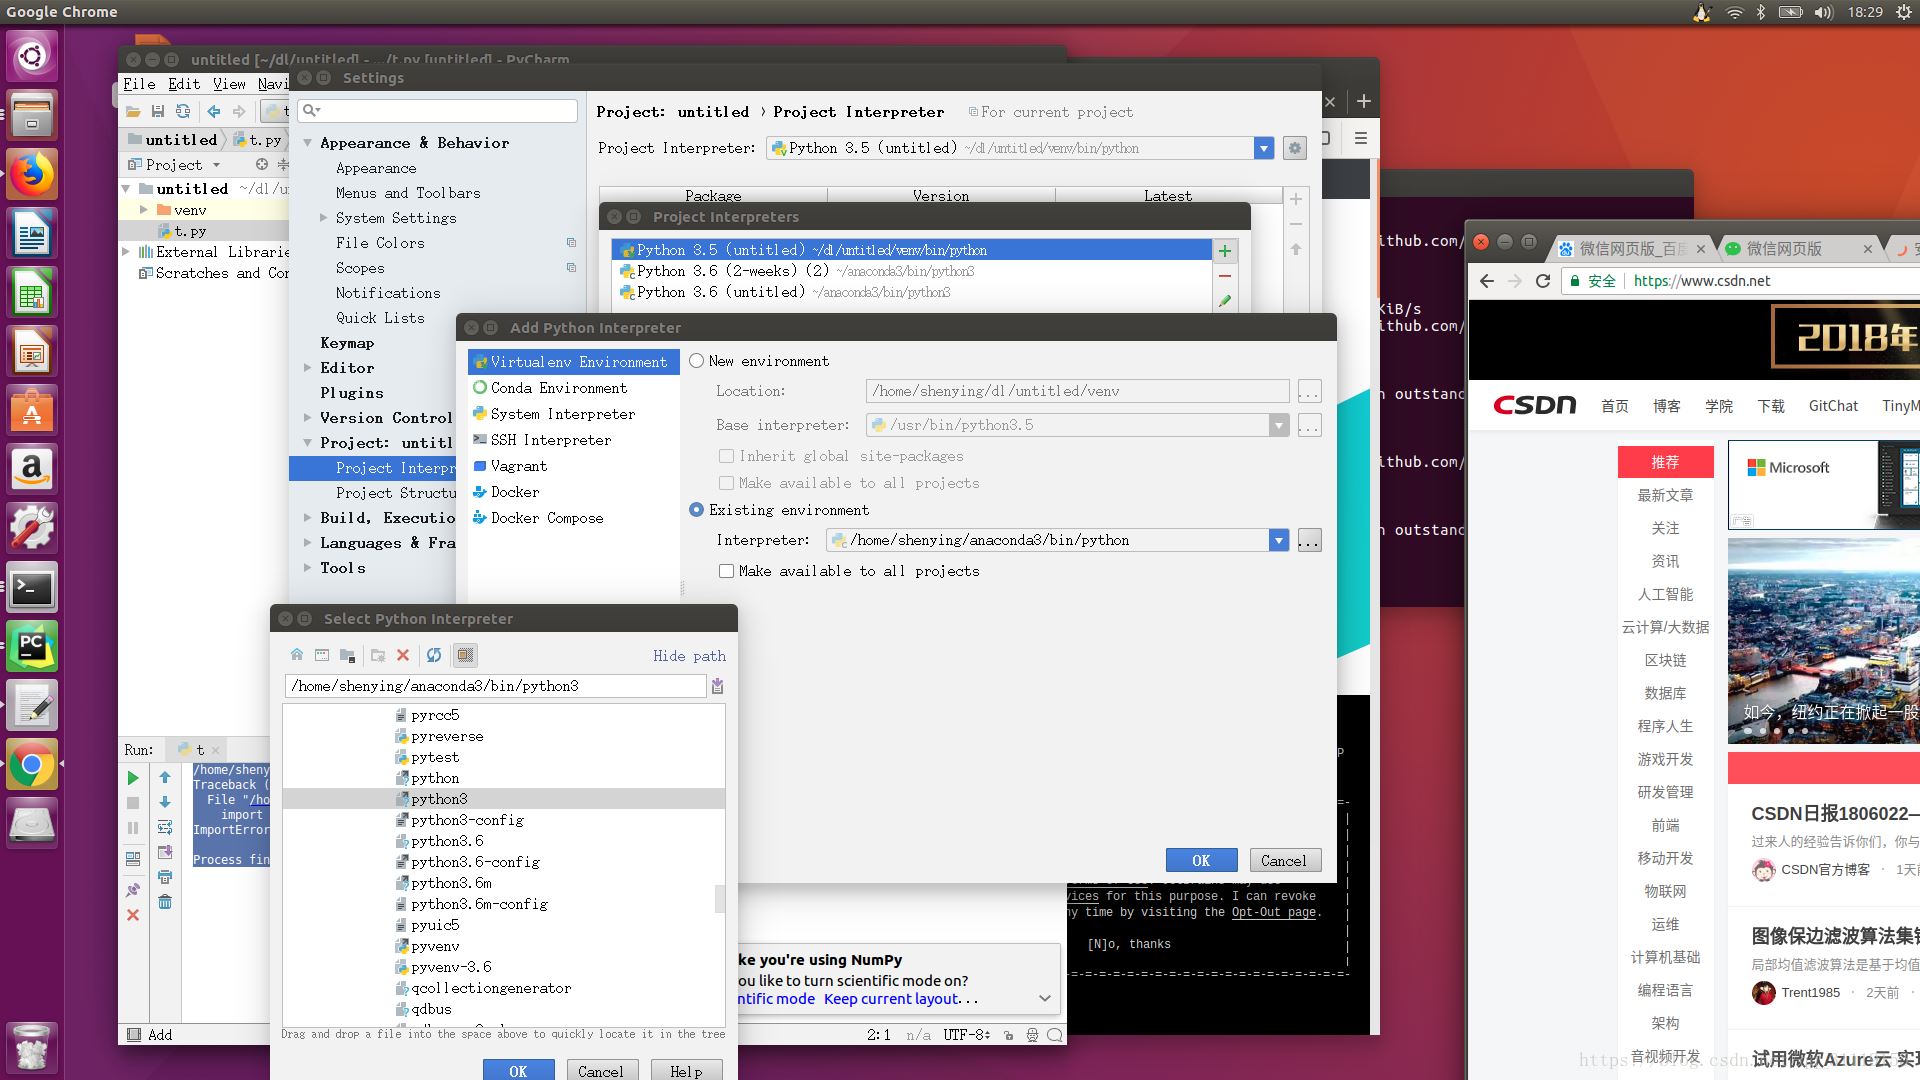Click the green plus to add interpreter
Screen dimensions: 1920x1080
tap(1224, 251)
